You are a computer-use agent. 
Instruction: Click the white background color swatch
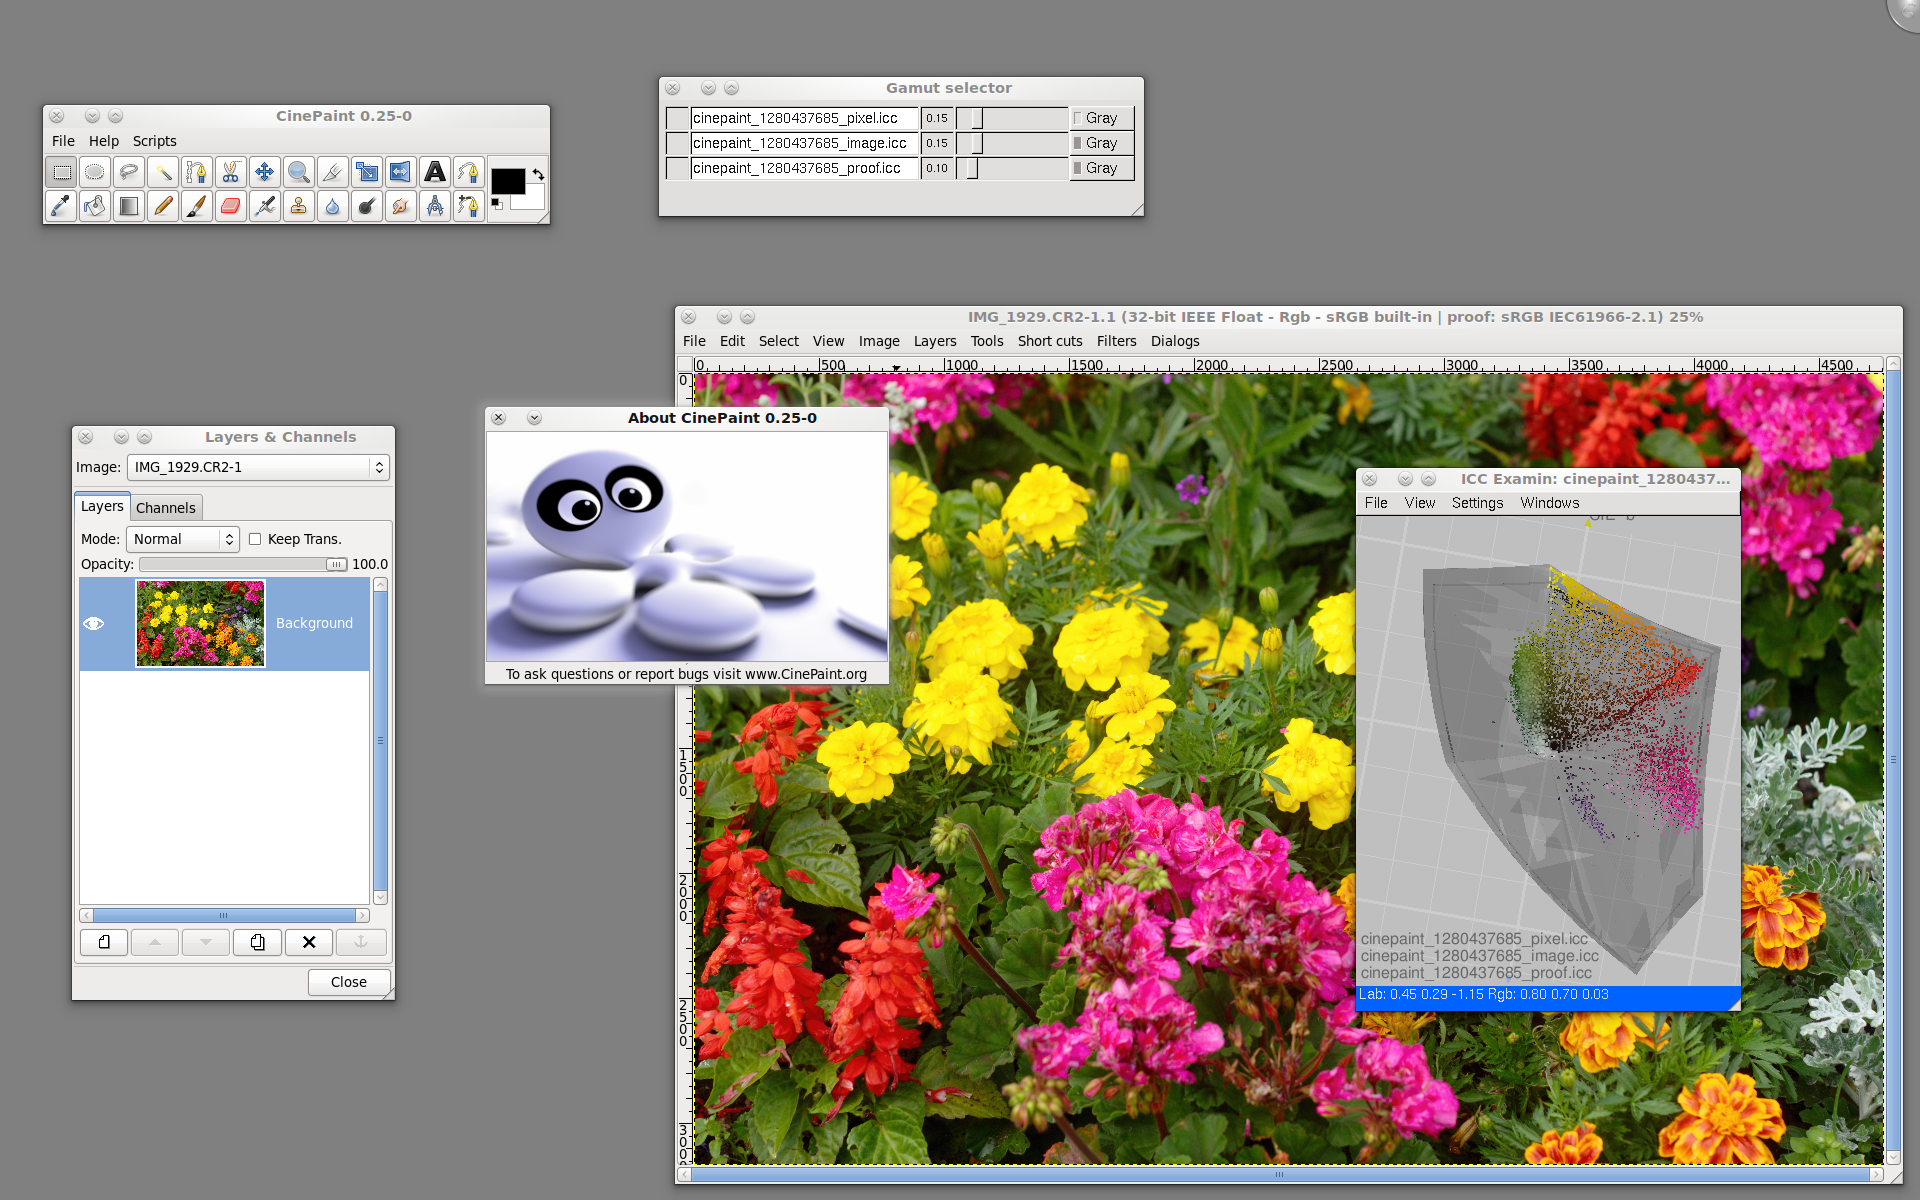[x=534, y=200]
